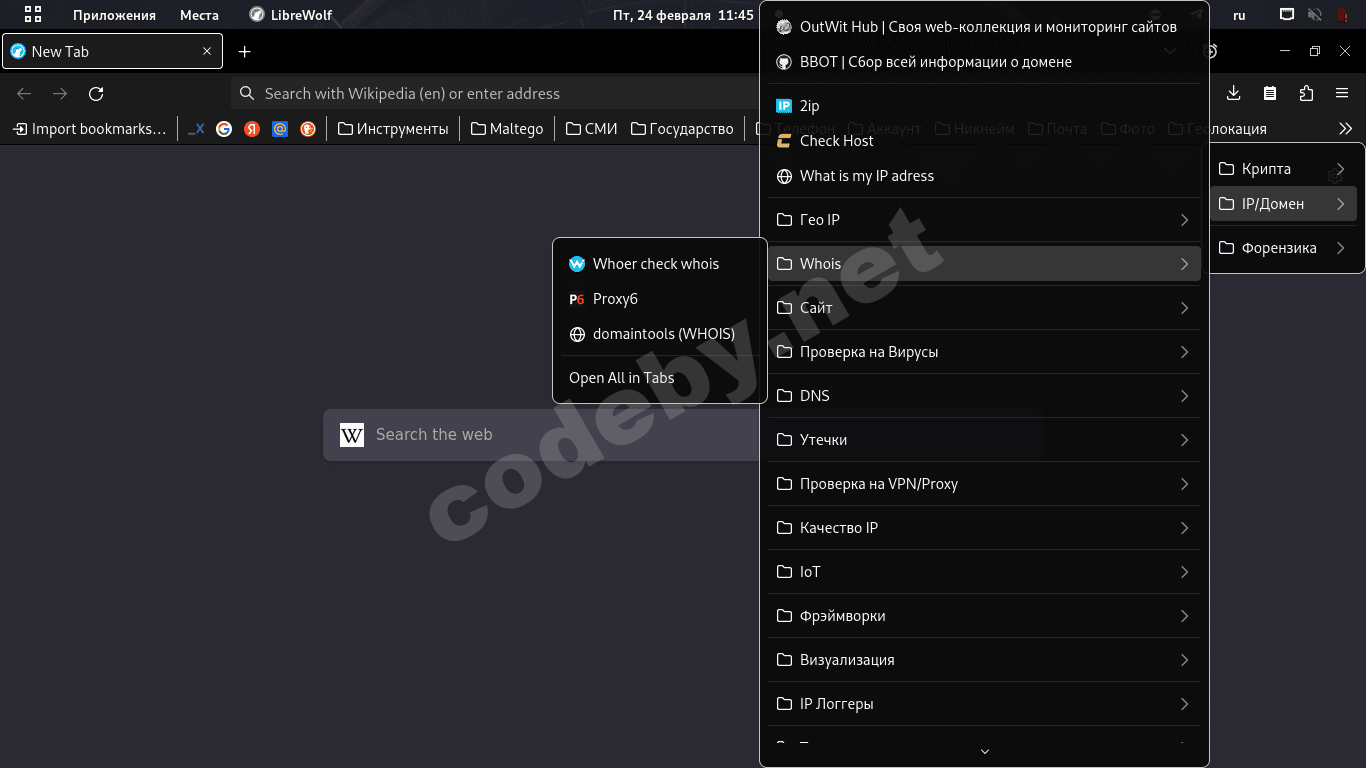This screenshot has height=768, width=1366.
Task: Click the Search the web box
Action: [540, 435]
